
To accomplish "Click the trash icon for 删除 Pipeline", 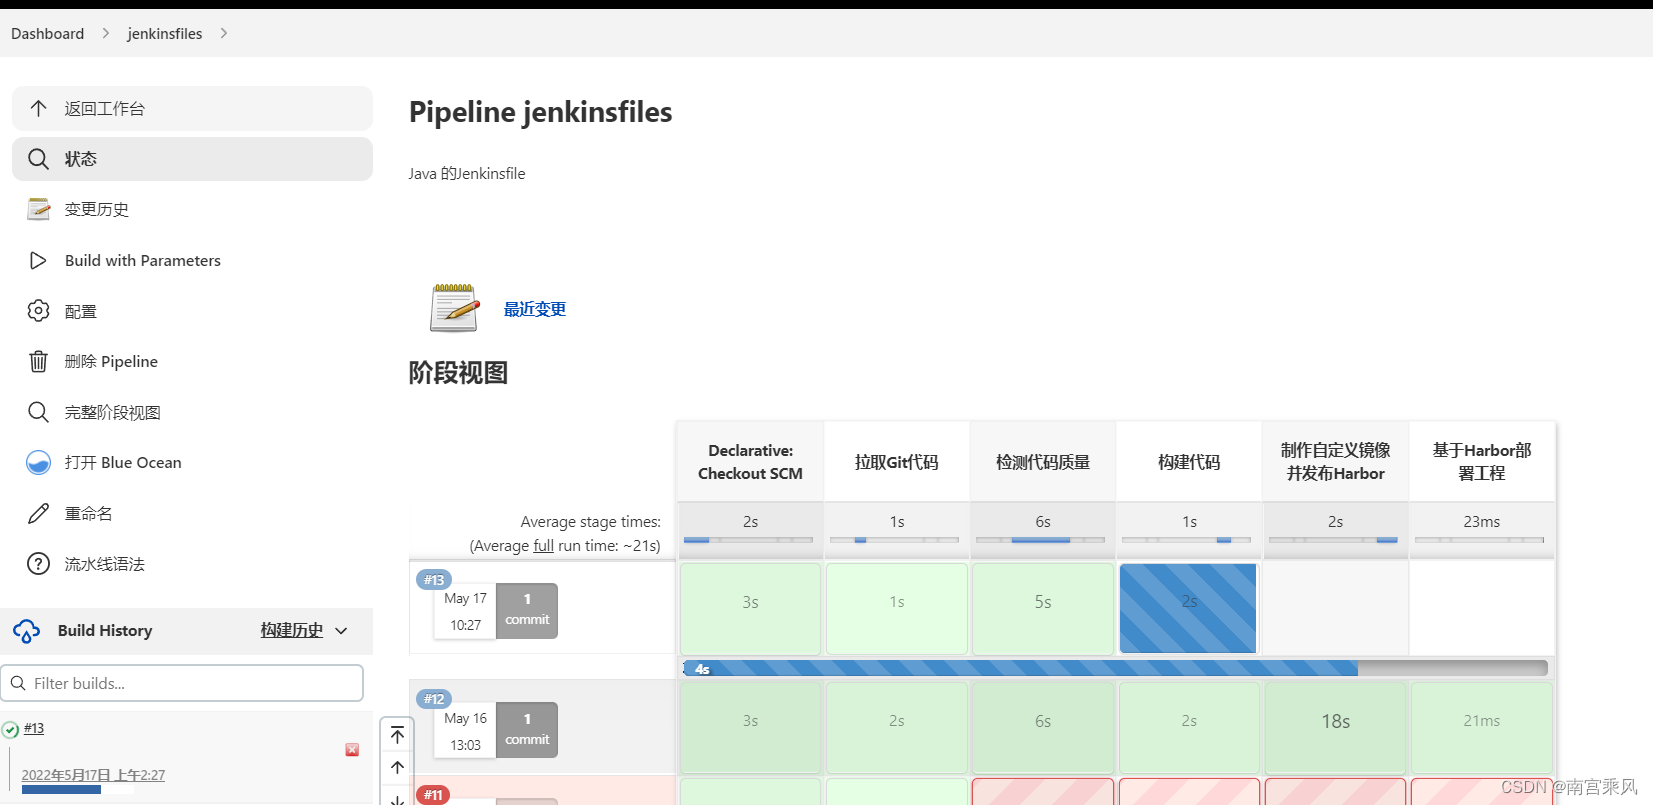I will [x=38, y=361].
